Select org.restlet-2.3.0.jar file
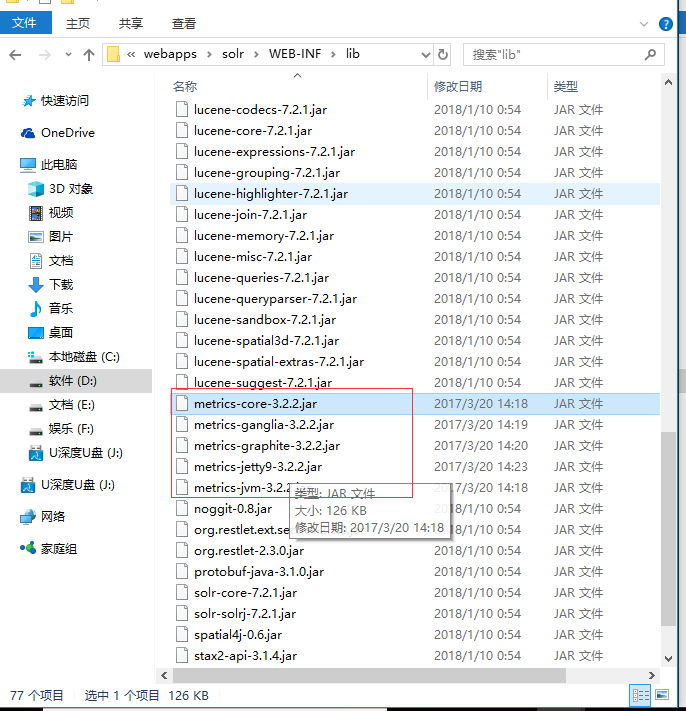 pos(249,551)
